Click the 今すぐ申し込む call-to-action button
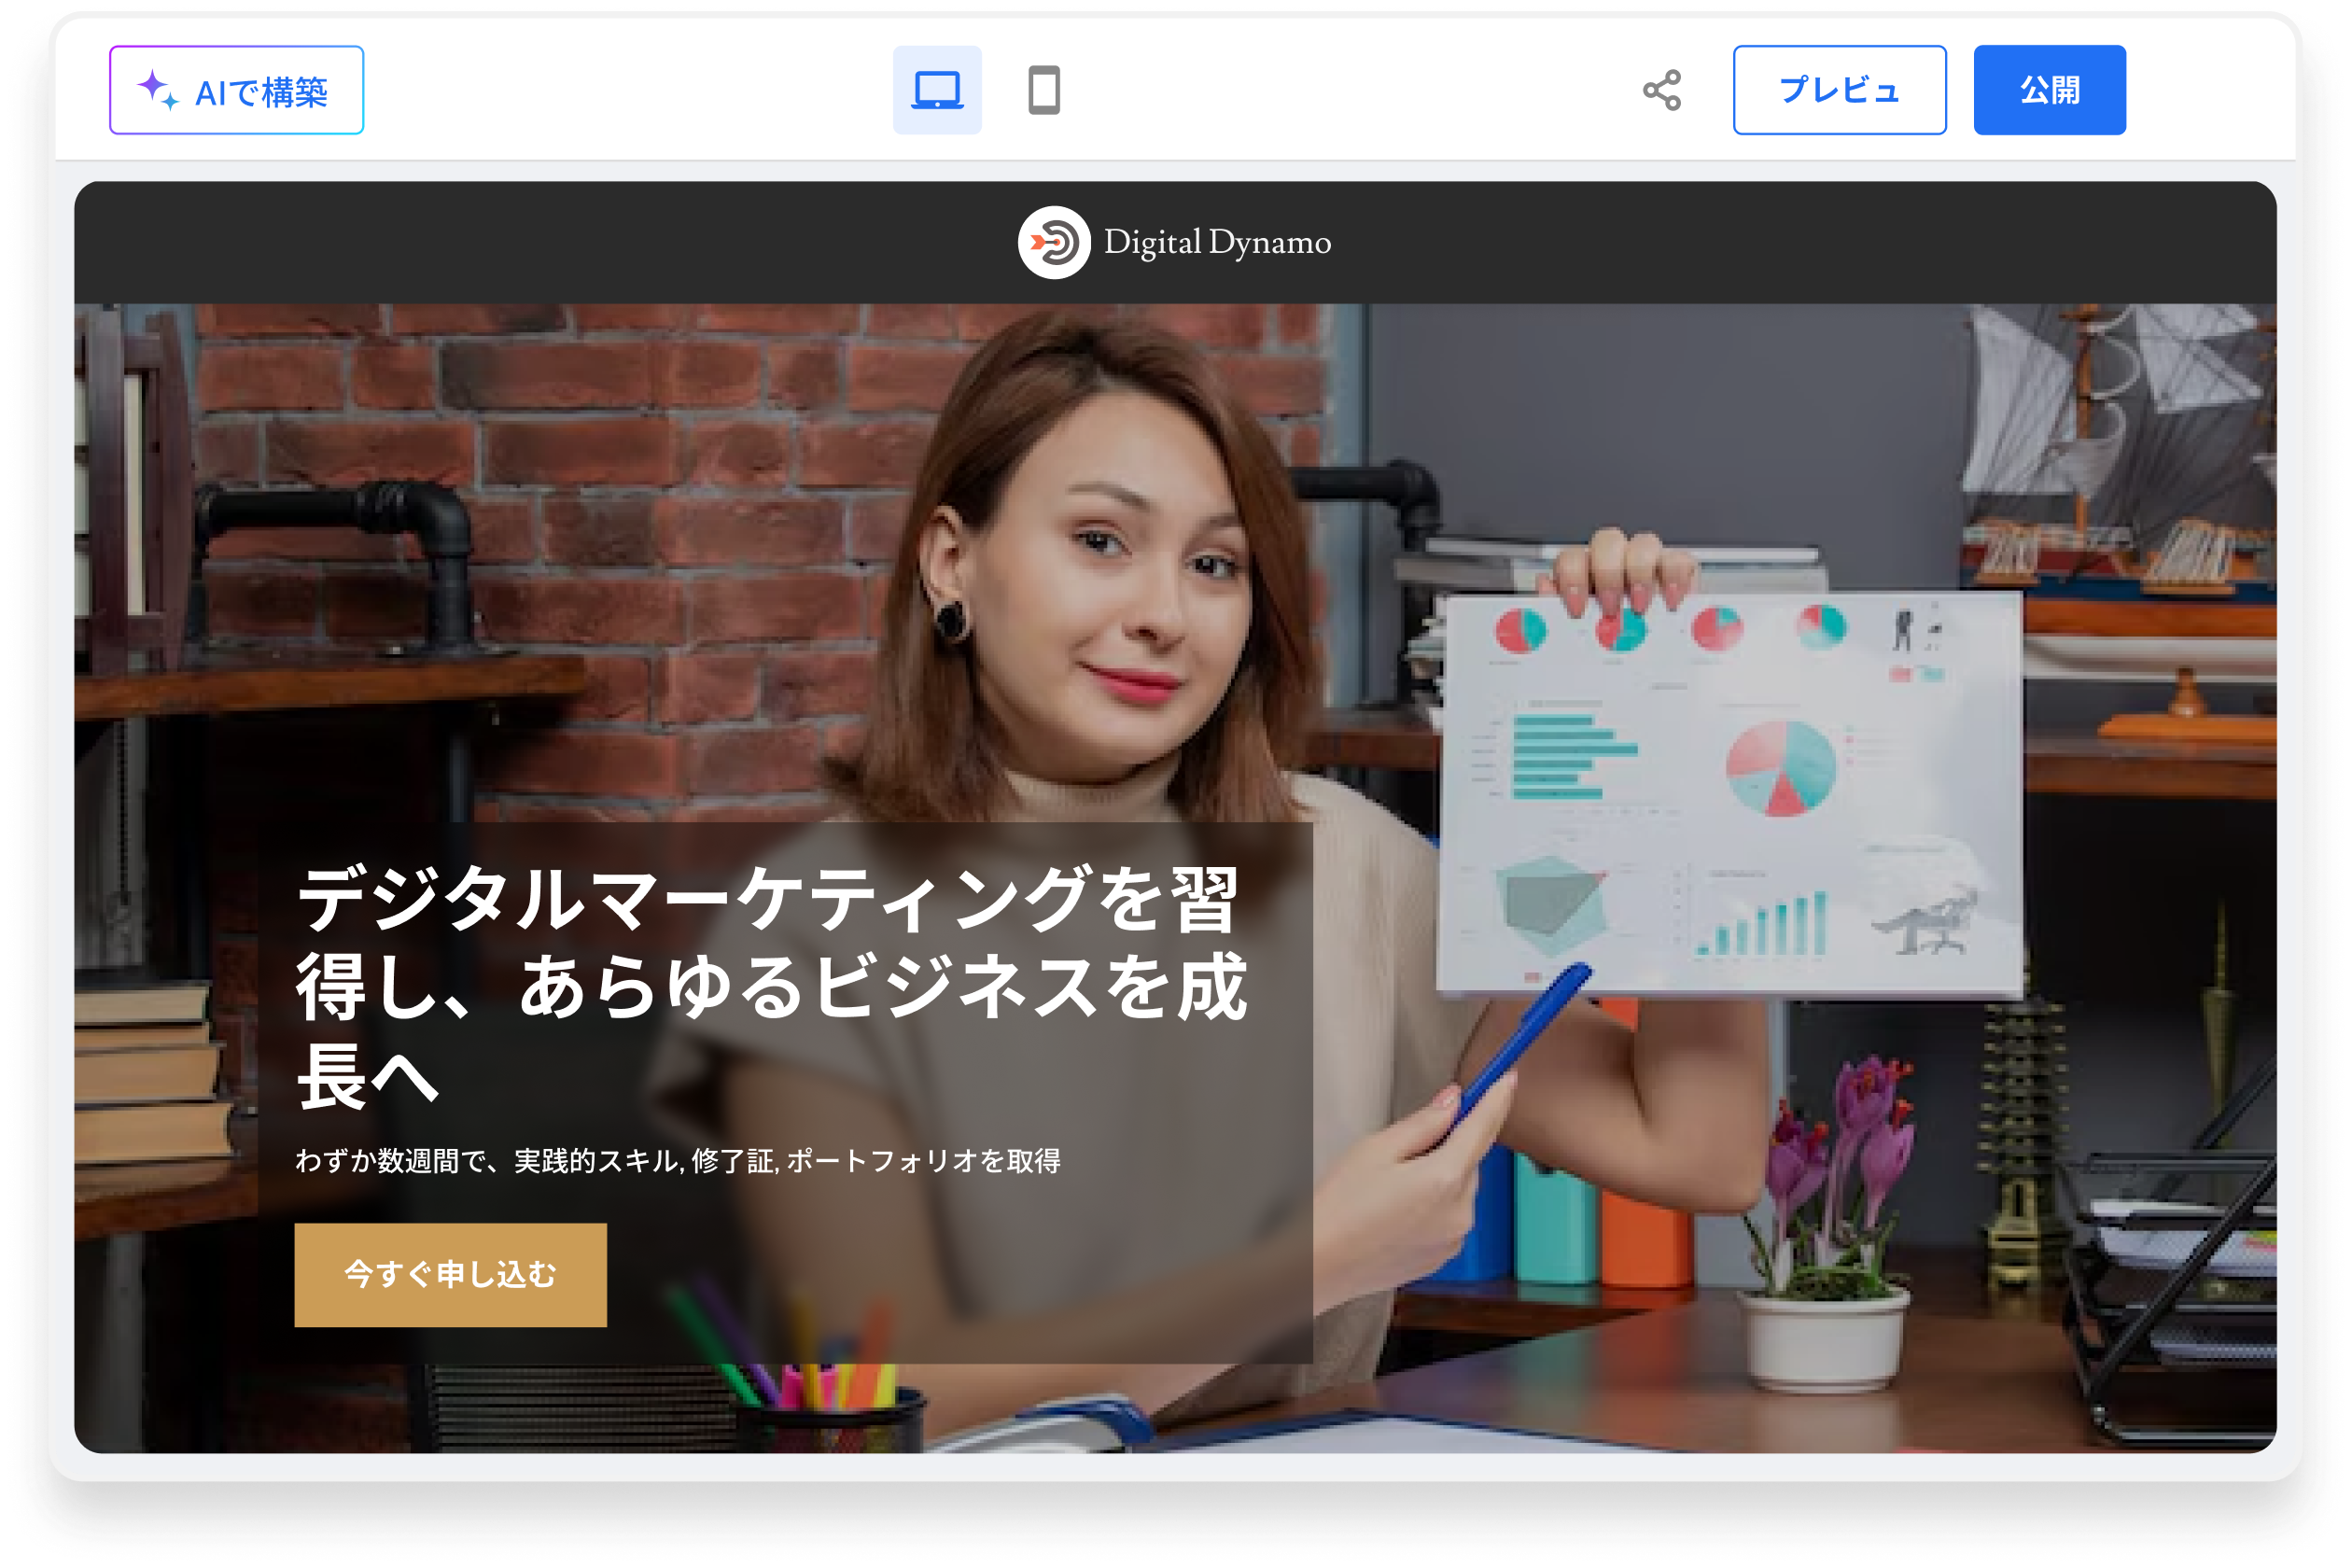 [450, 1274]
